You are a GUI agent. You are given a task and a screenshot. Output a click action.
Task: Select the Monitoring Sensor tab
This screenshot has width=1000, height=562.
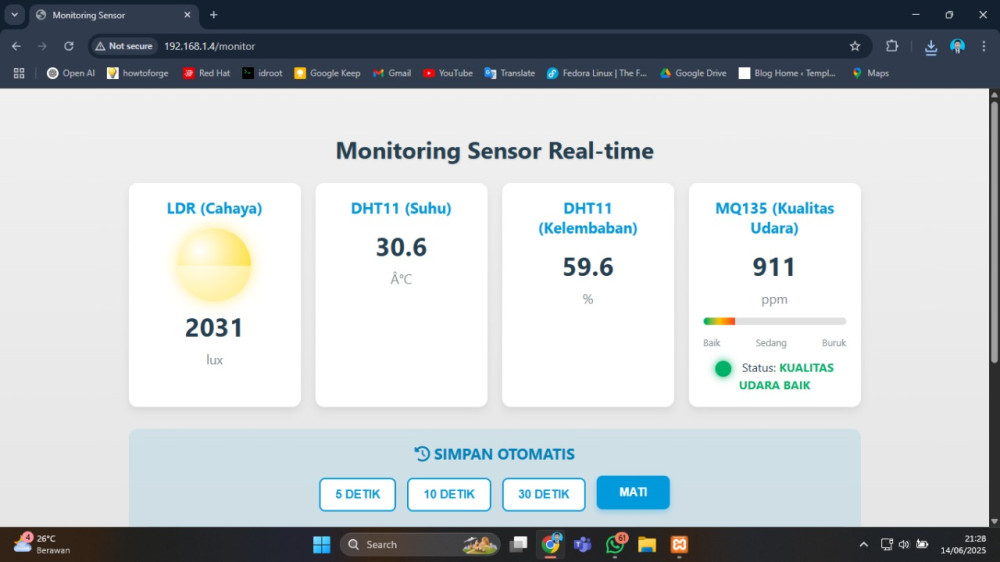click(115, 15)
